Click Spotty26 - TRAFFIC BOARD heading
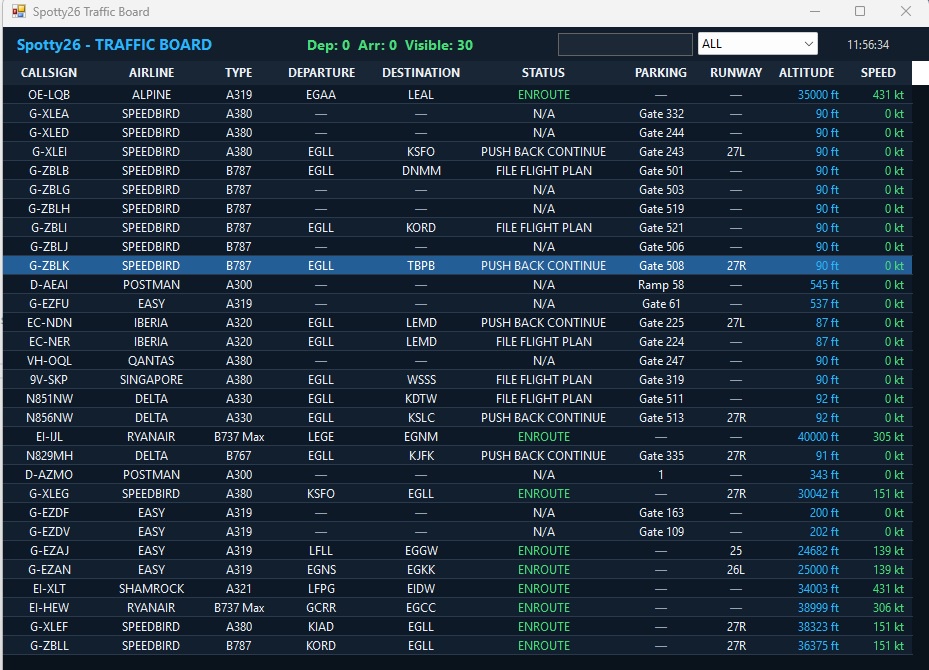Viewport: 929px width, 670px height. (114, 45)
